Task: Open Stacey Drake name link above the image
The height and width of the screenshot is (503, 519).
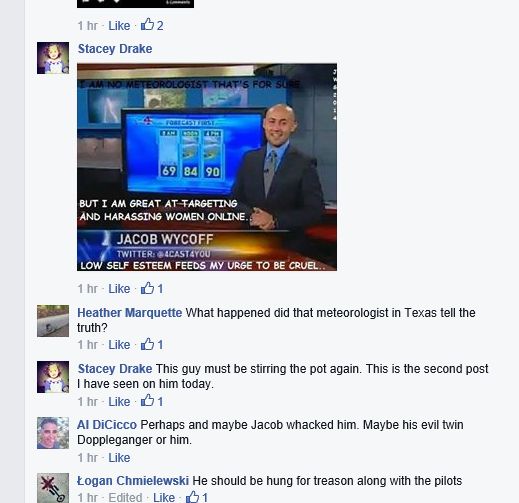Action: (115, 49)
